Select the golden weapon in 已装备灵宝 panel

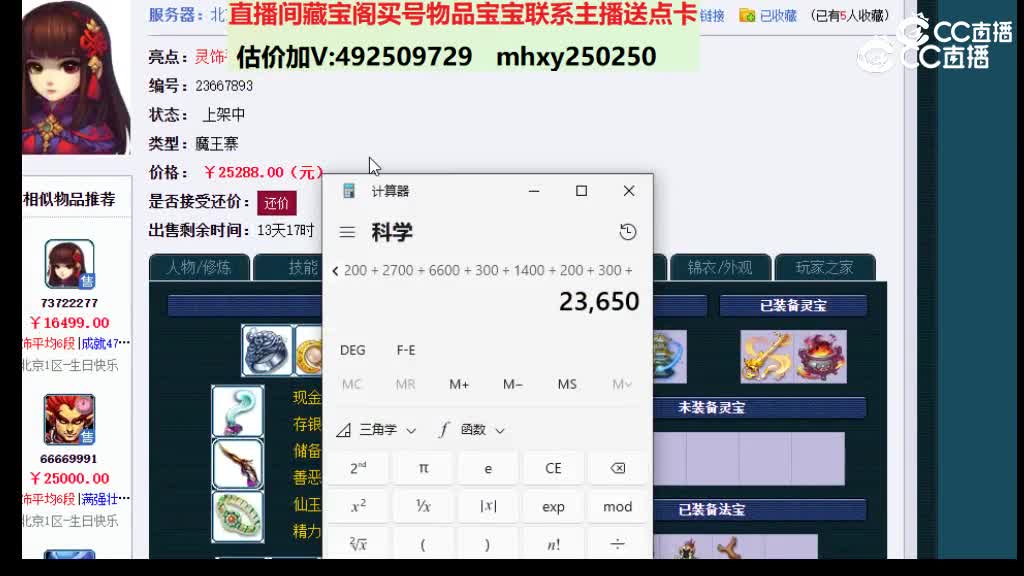coord(766,357)
